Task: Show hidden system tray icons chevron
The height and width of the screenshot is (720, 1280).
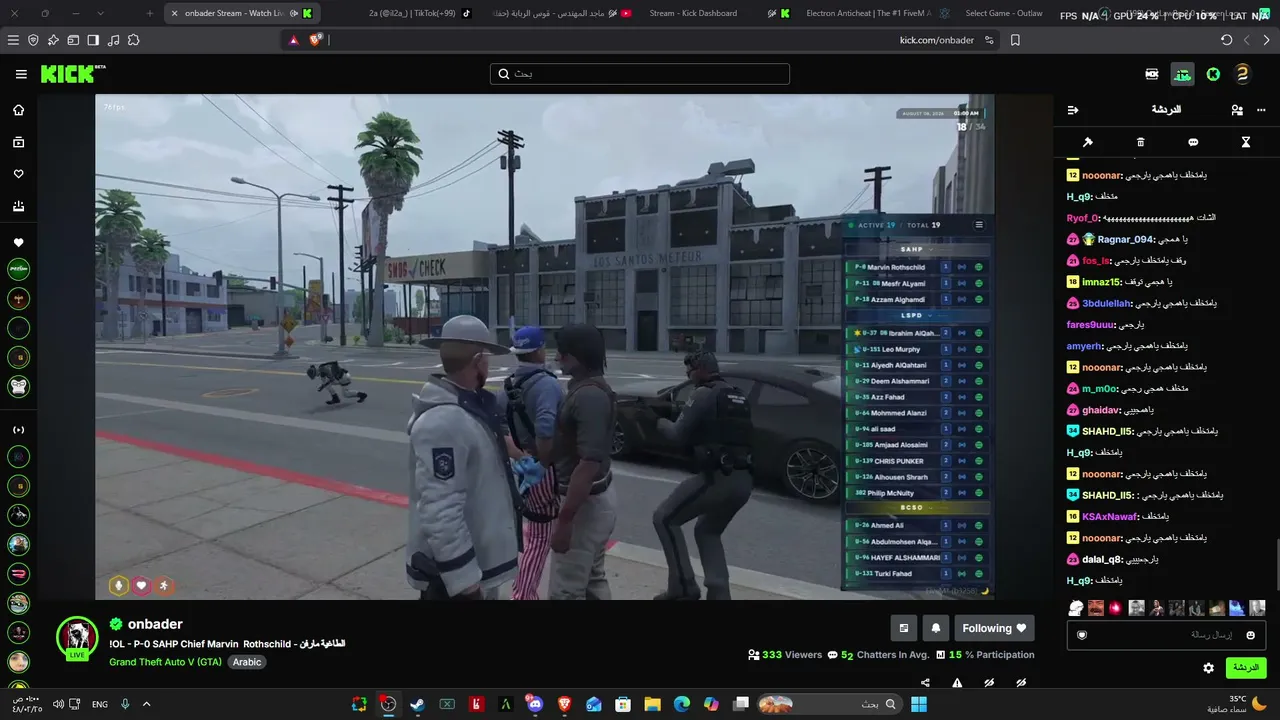Action: tap(146, 704)
